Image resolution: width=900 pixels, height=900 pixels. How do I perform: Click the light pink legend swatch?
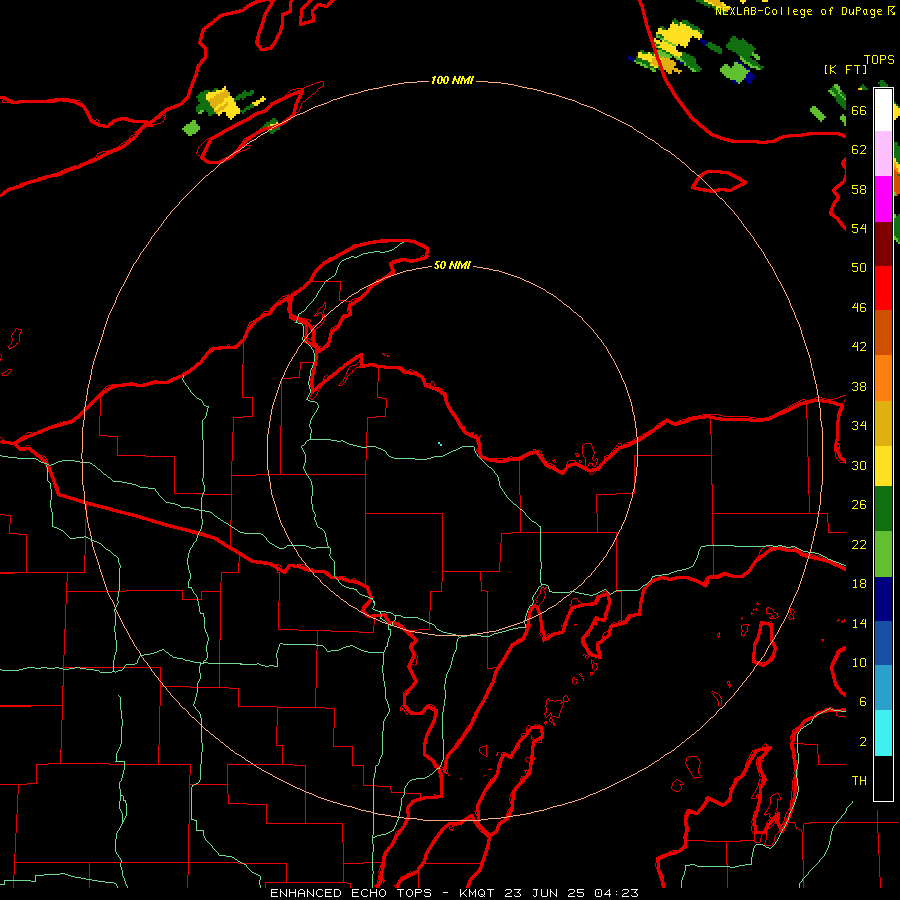[x=883, y=154]
